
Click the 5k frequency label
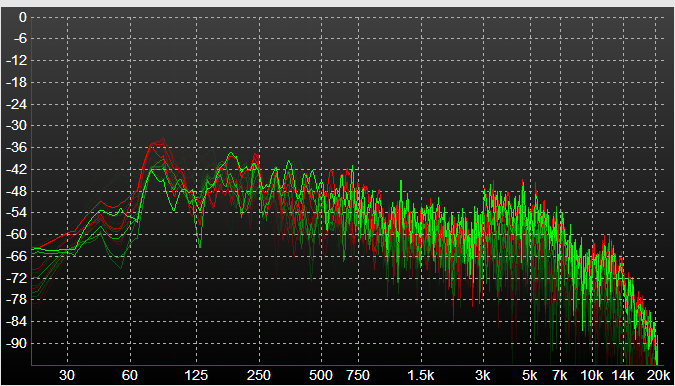pos(529,375)
